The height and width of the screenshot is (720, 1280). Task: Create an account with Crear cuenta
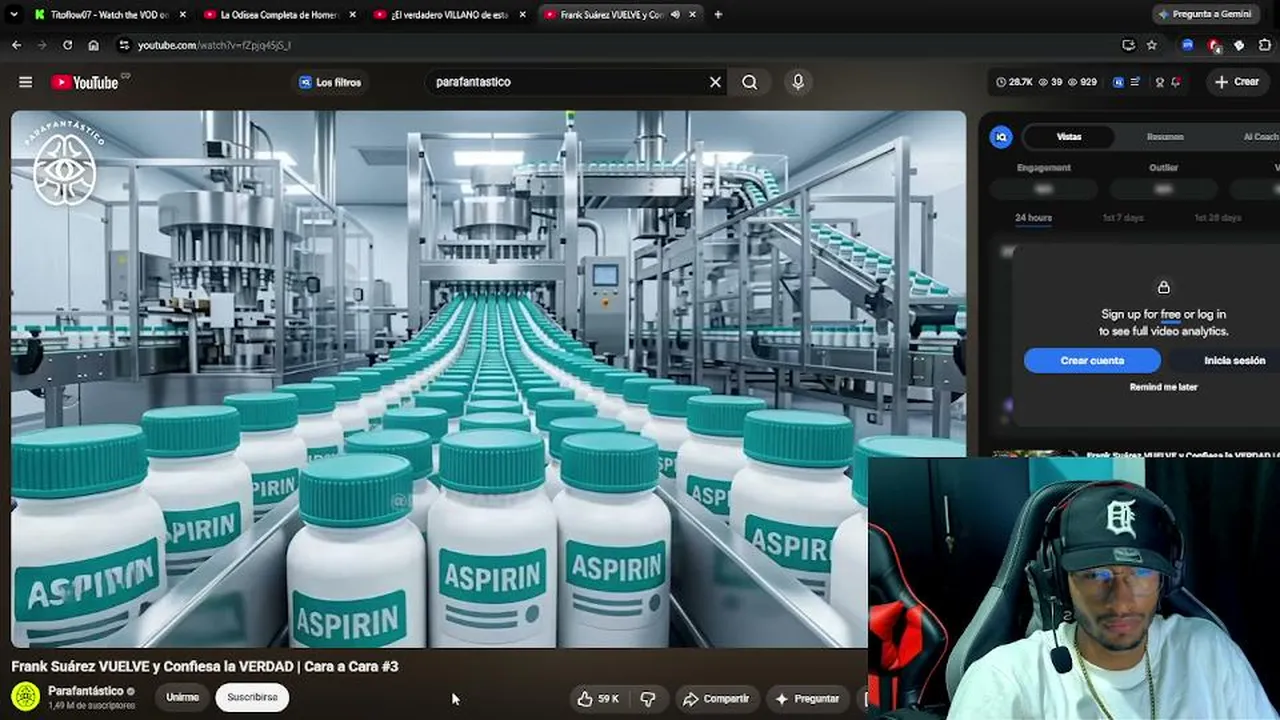[1092, 360]
